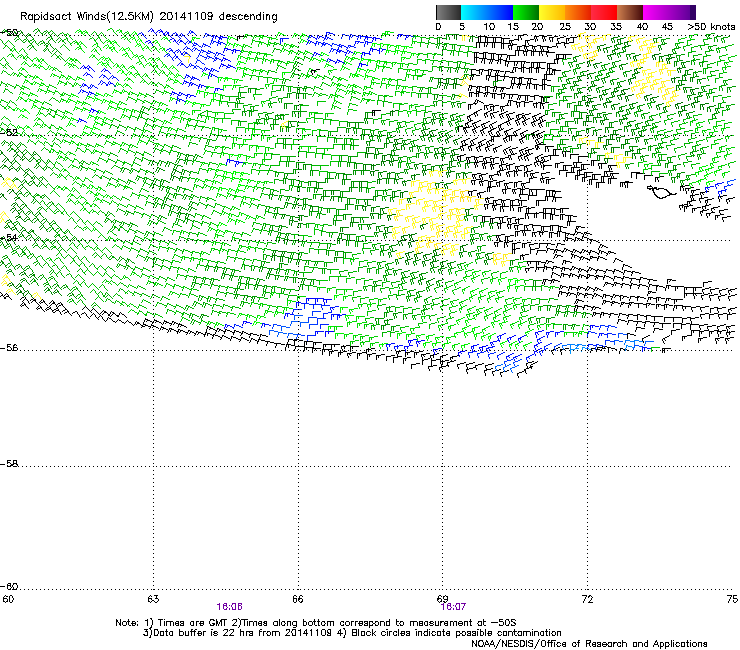Click the orange 25-30 knots legend swatch
Screen dimensions: 740x650
(578, 12)
